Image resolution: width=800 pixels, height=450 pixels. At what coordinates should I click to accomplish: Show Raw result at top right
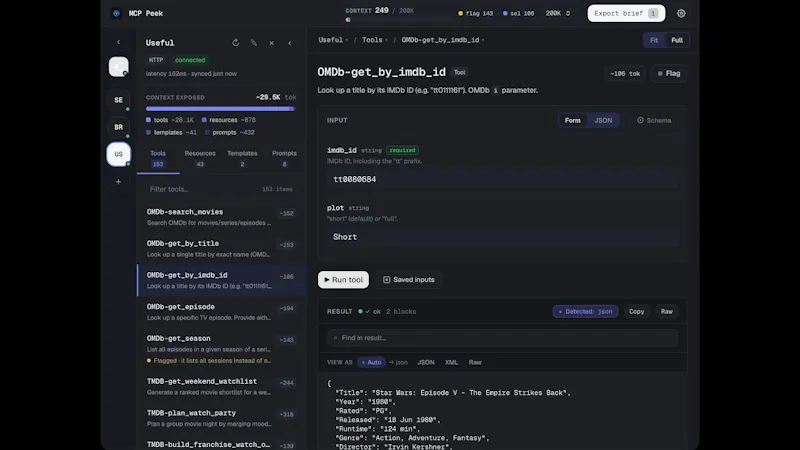[x=666, y=311]
